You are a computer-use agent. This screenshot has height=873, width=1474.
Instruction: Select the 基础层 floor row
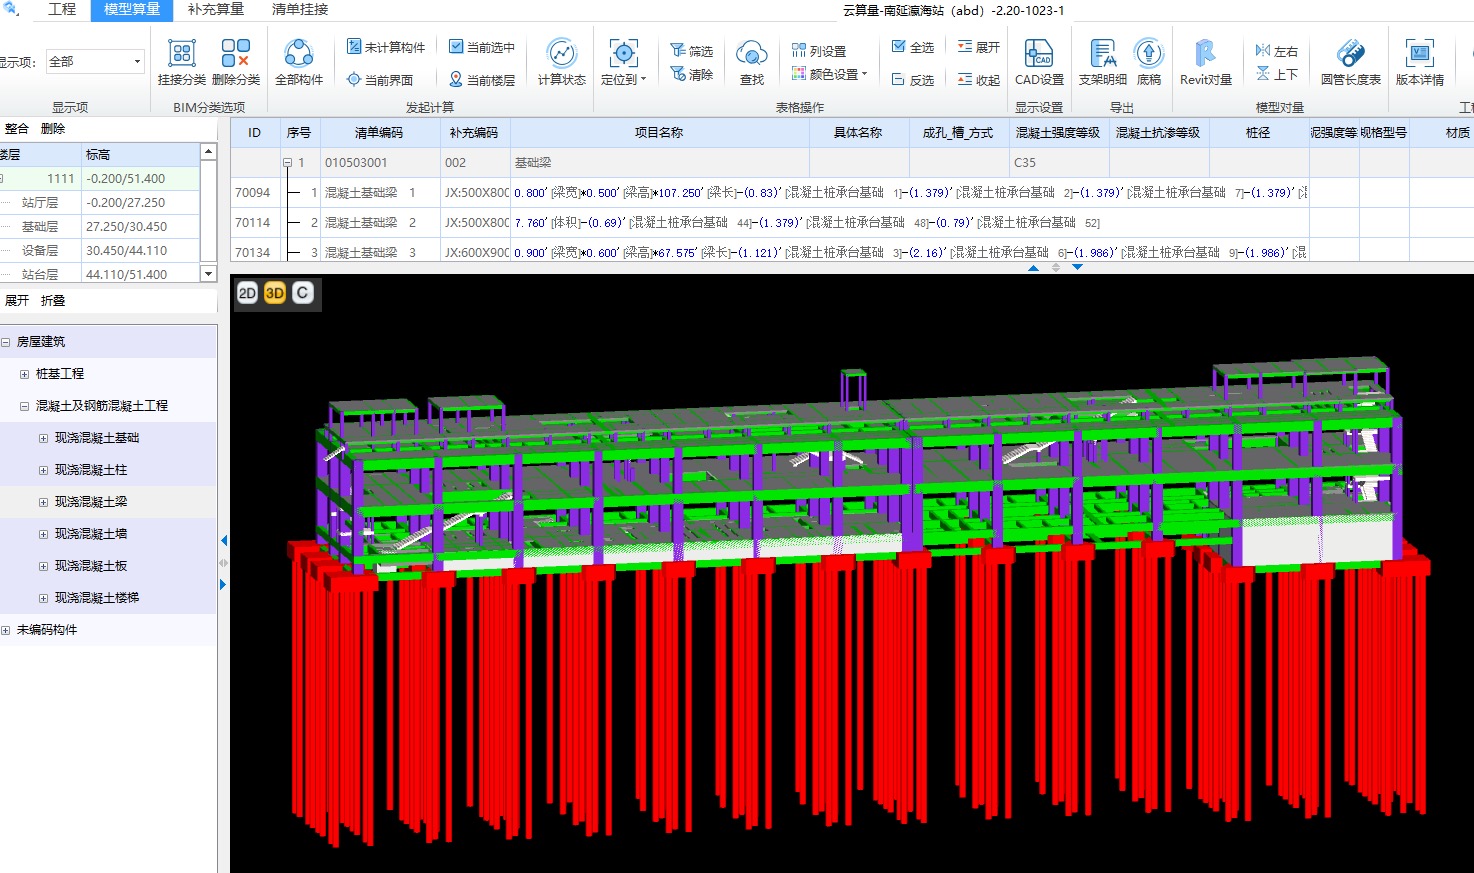[x=40, y=227]
